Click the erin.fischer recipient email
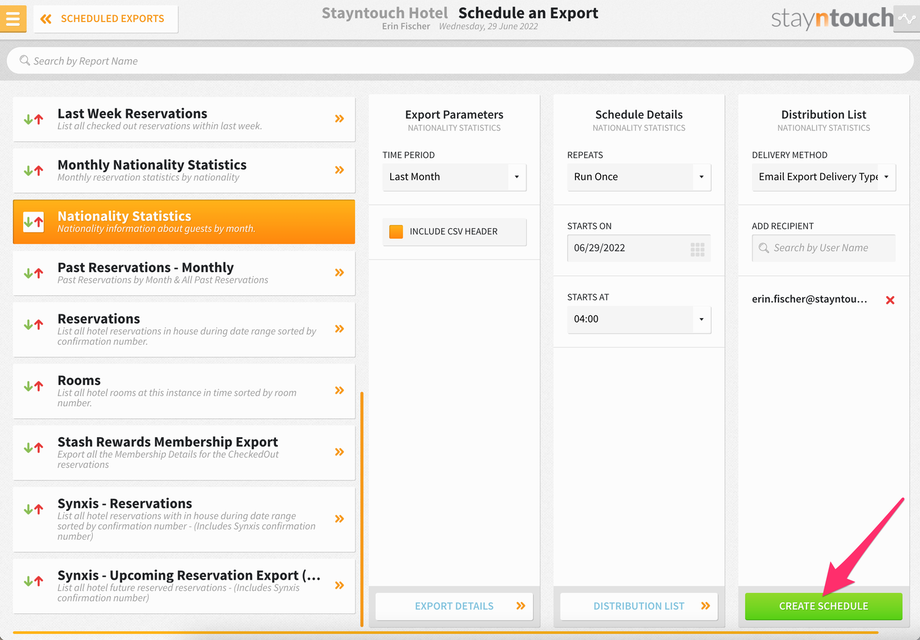This screenshot has width=920, height=640. click(x=809, y=299)
